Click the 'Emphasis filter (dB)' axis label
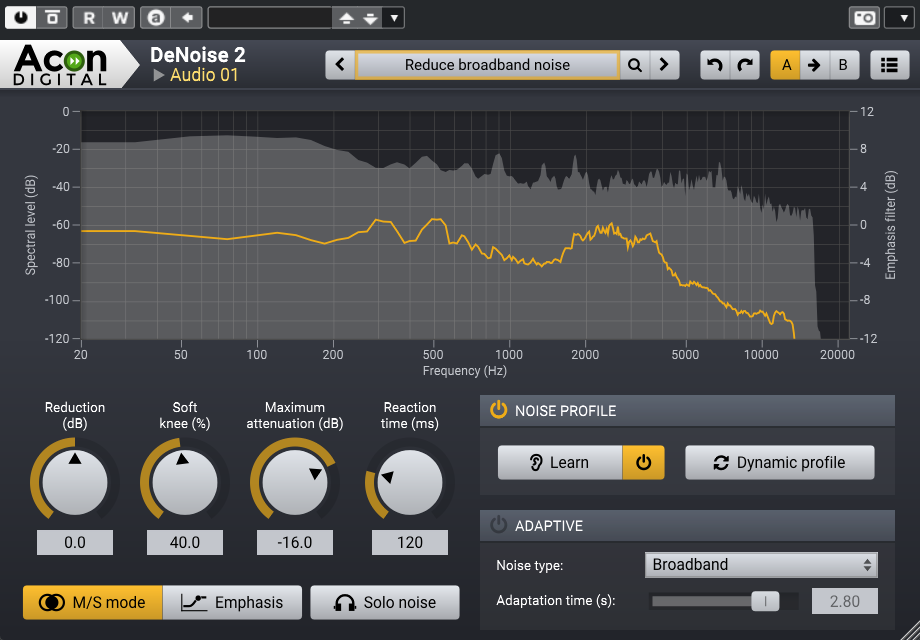This screenshot has width=920, height=640. 891,225
